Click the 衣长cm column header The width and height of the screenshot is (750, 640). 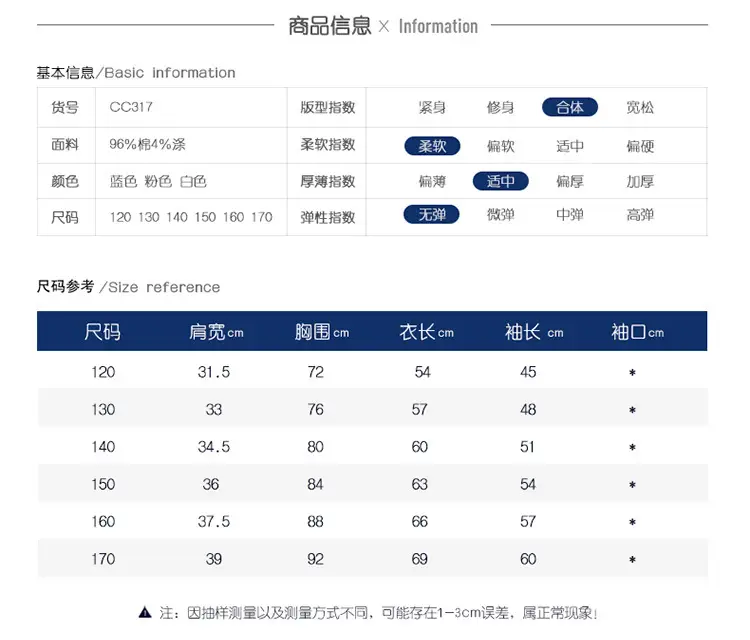(x=427, y=331)
